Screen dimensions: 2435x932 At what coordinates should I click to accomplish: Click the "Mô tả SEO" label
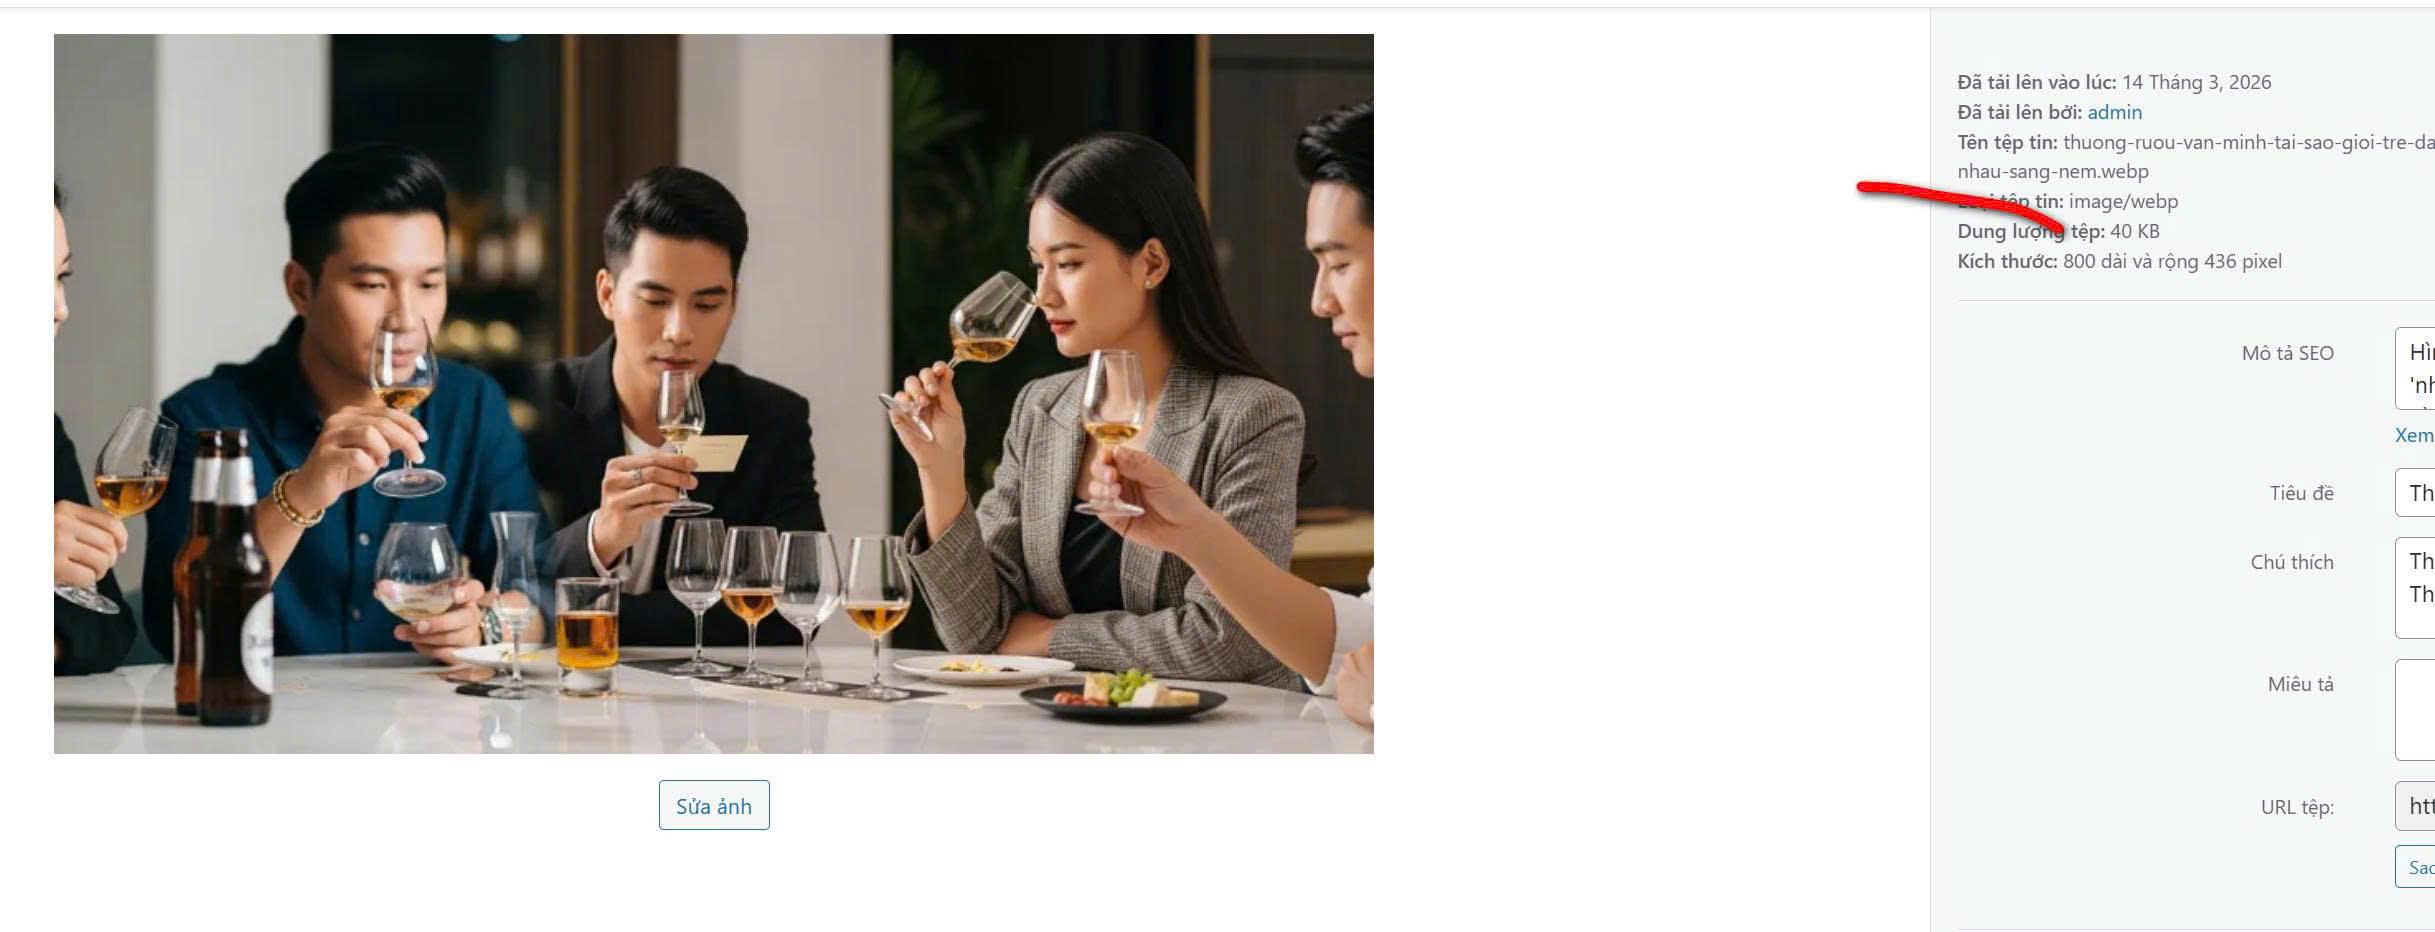click(2287, 353)
